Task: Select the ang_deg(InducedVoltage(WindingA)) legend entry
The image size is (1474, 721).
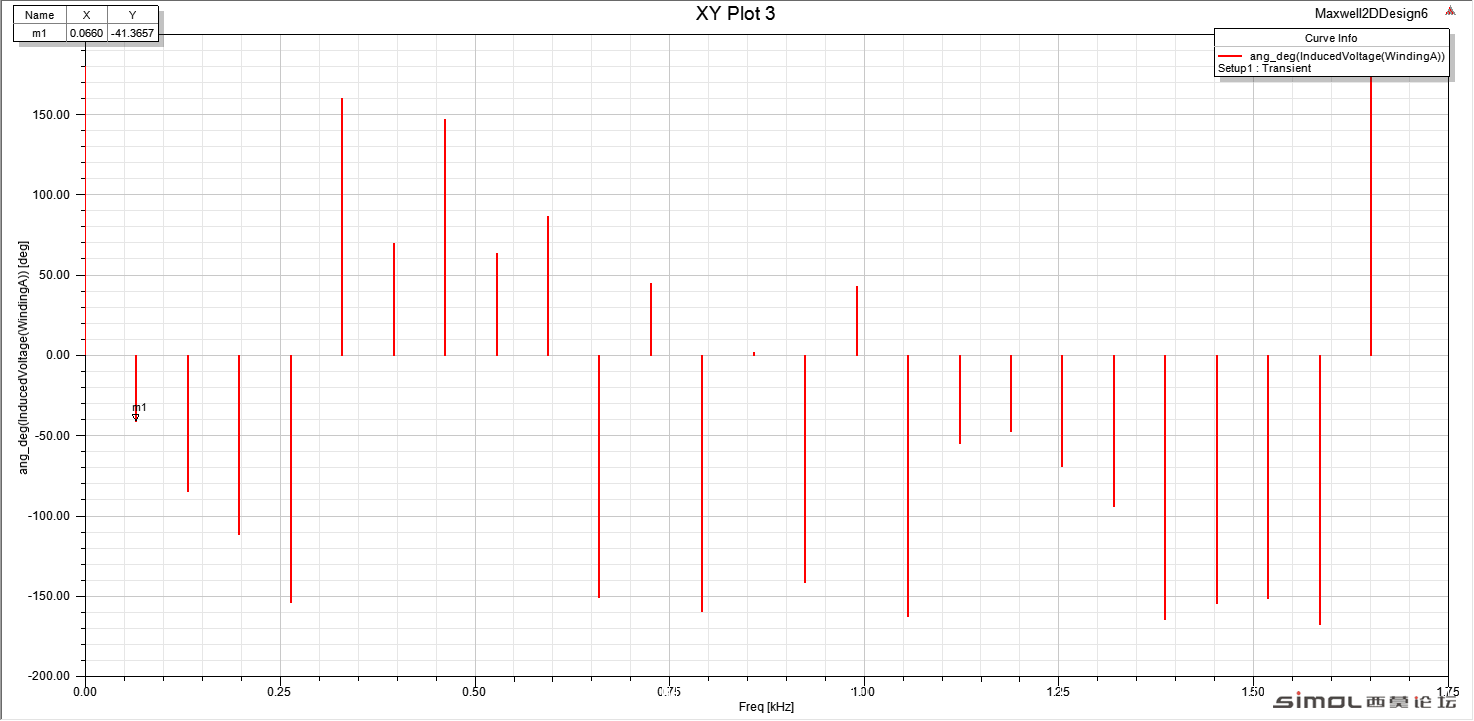Action: pos(1347,57)
